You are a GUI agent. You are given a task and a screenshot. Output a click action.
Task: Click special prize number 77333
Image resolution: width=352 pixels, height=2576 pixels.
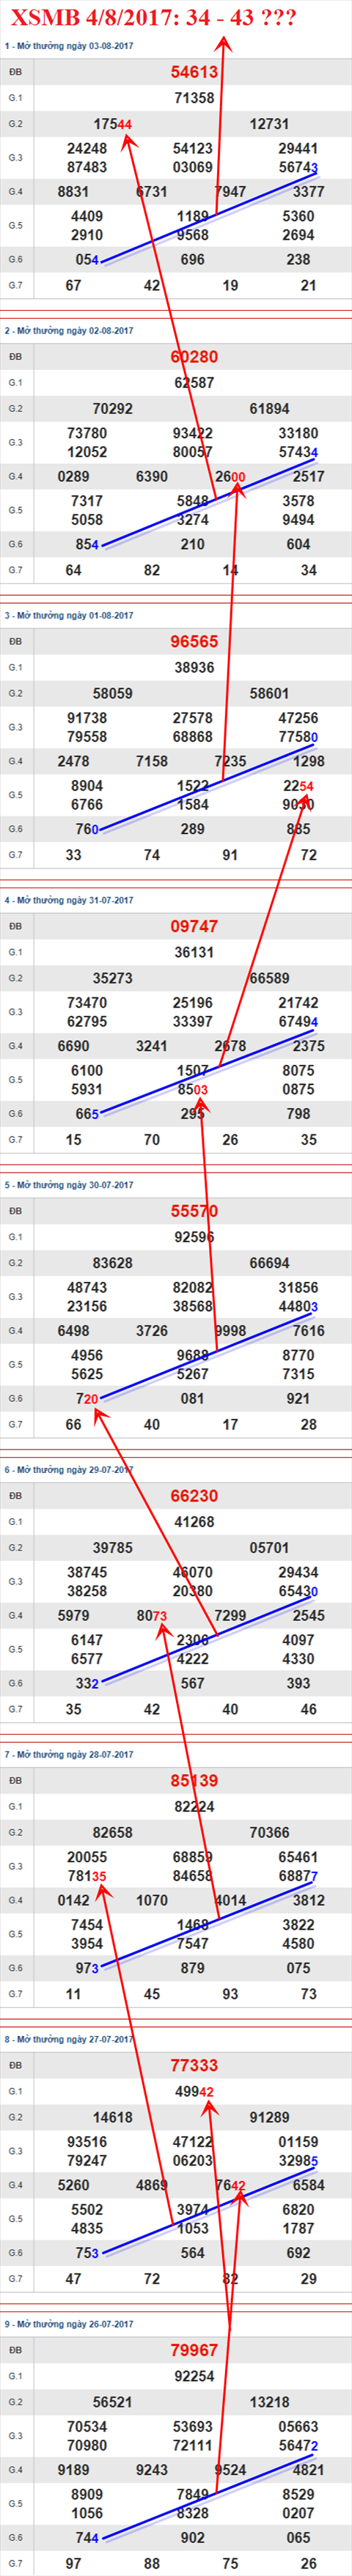tap(194, 2065)
